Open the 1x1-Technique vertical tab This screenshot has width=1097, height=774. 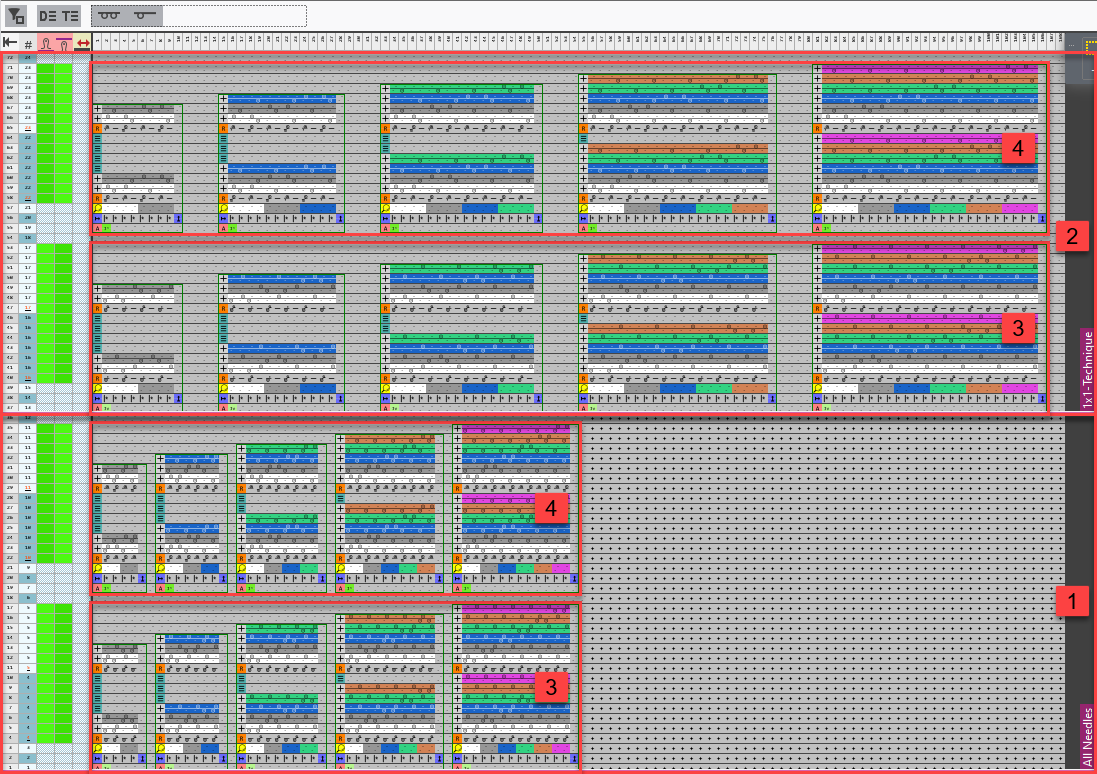click(1088, 368)
